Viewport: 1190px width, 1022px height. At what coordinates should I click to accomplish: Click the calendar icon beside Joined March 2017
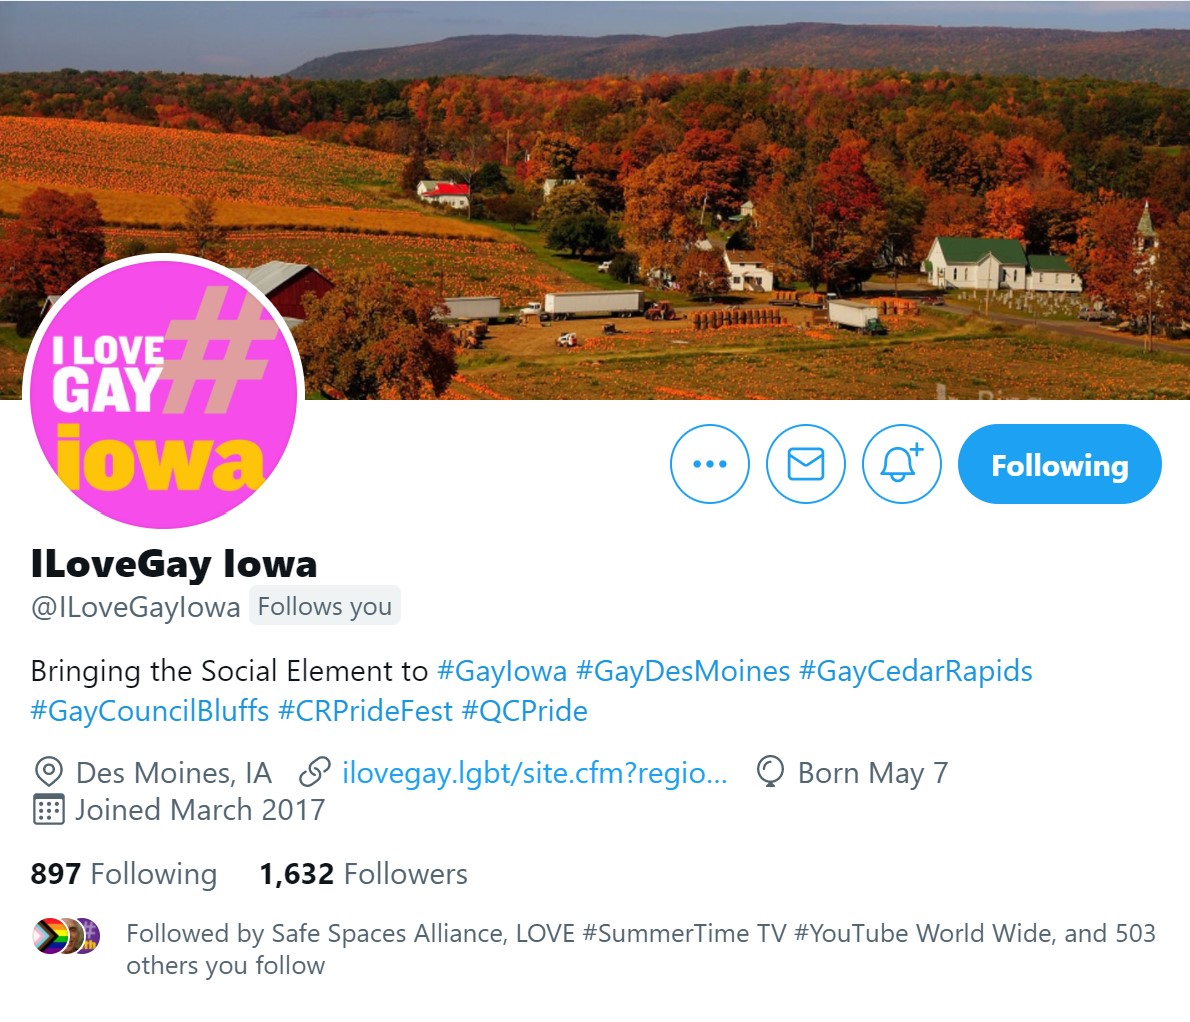point(49,810)
